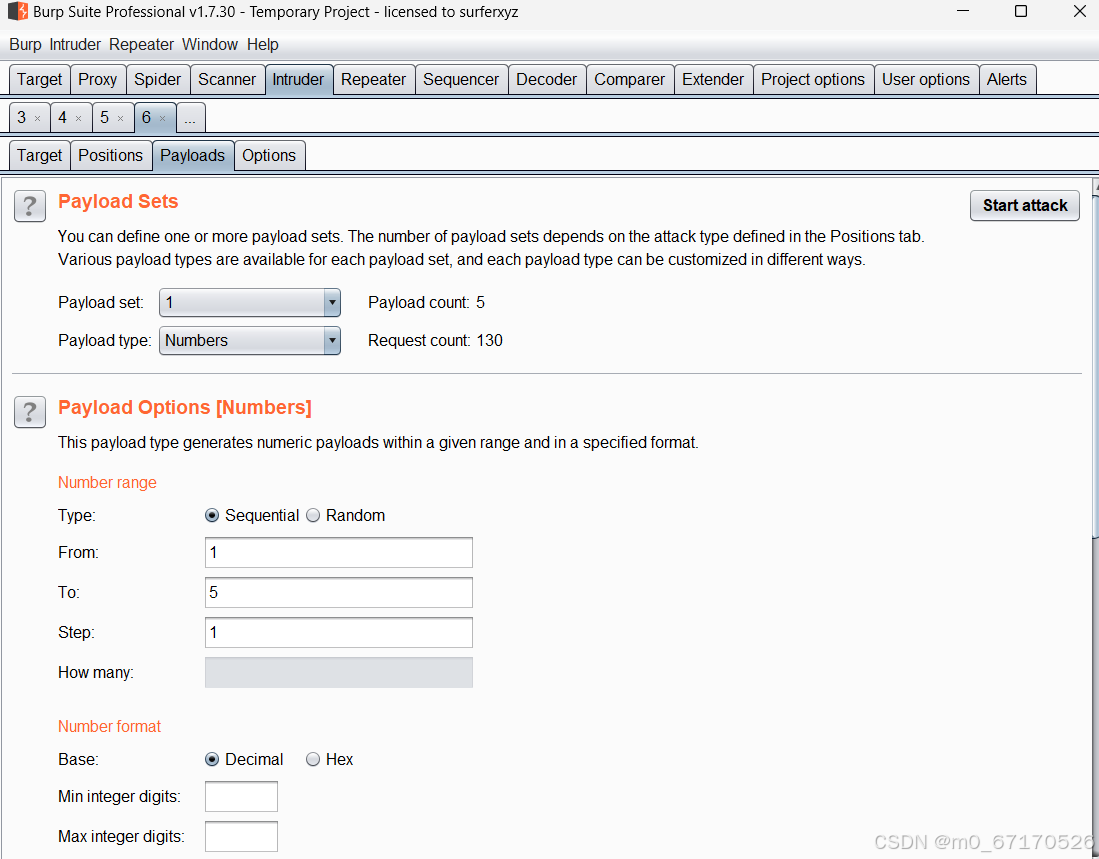1099x859 pixels.
Task: Select the Payloads sub-tab
Action: pos(193,156)
